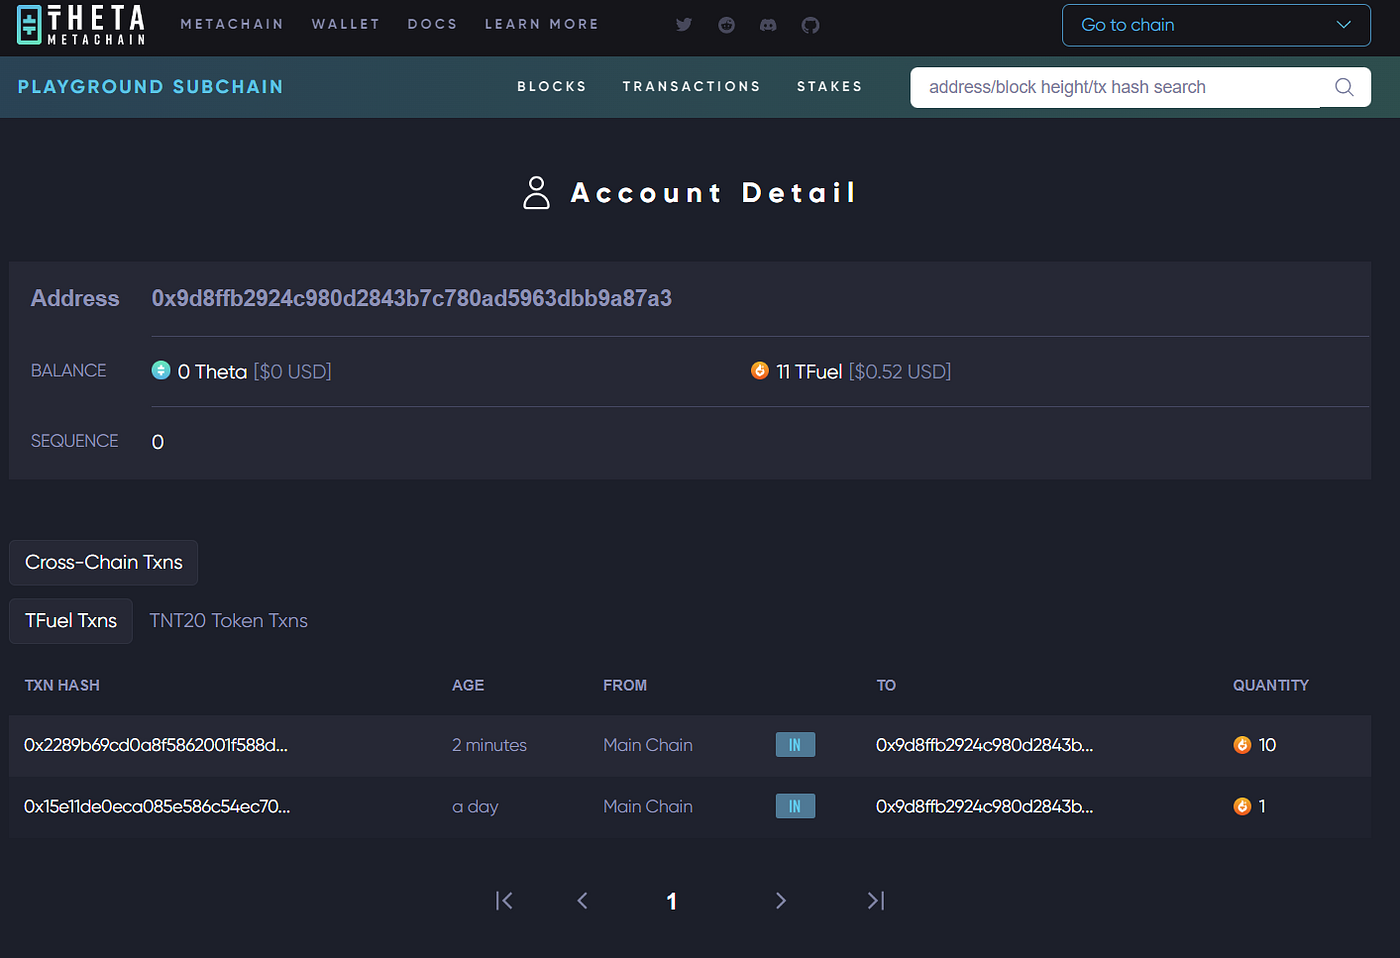Click the TO column header
Image resolution: width=1400 pixels, height=958 pixels.
pos(886,685)
